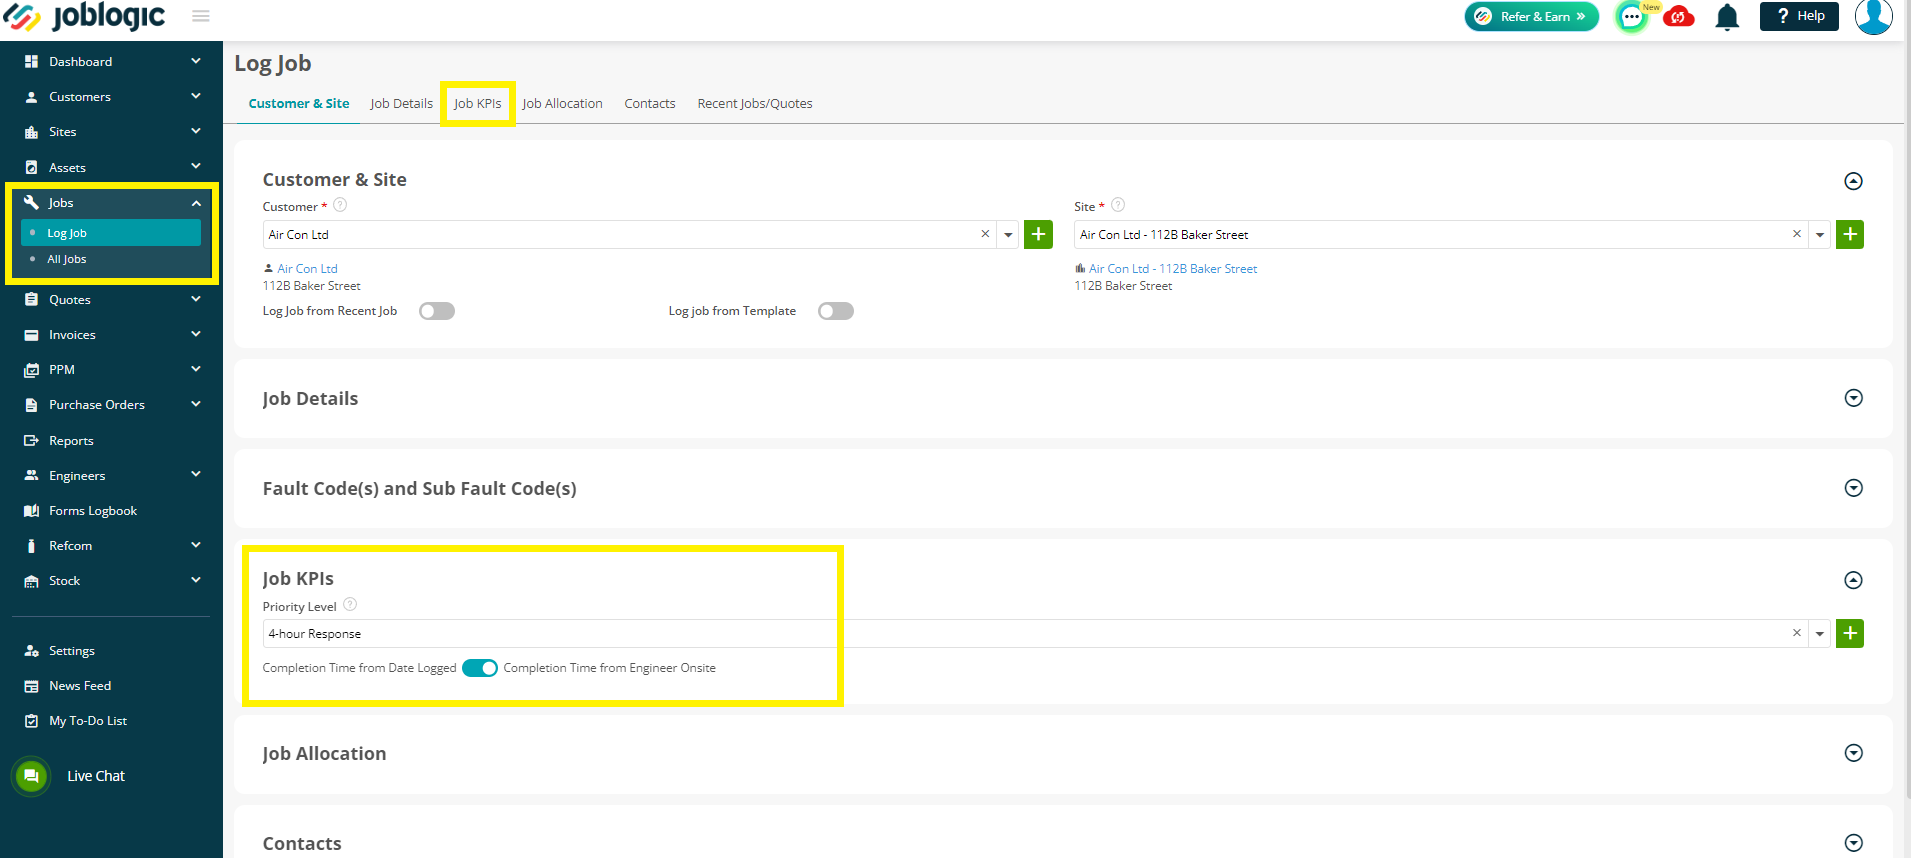Click the Site field help question icon
Screen dimensions: 1911x858
(1118, 205)
